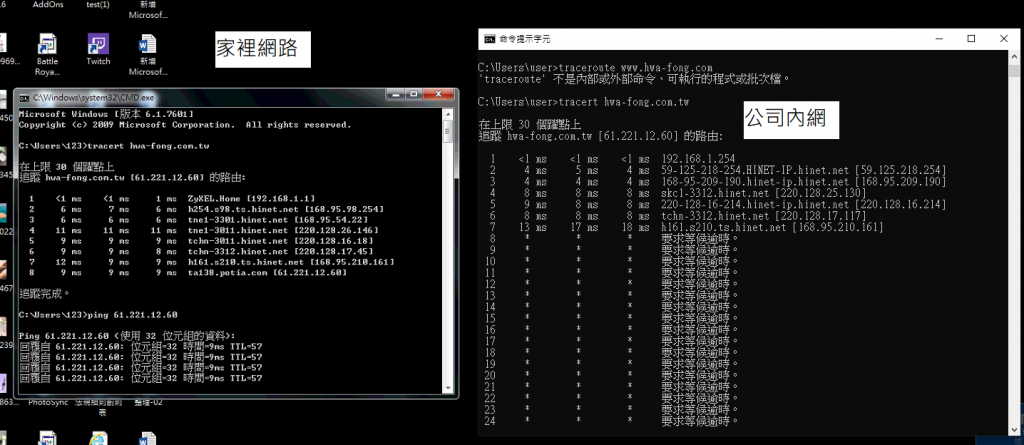Close the CMD.exe window
1024x445 pixels.
438,95
